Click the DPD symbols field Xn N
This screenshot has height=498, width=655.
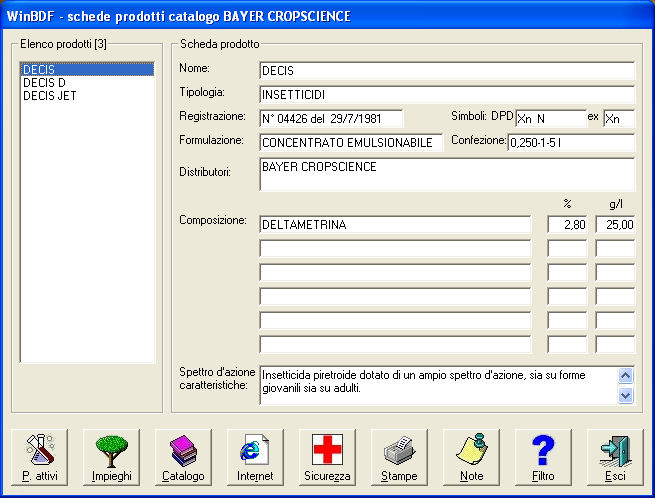(551, 119)
